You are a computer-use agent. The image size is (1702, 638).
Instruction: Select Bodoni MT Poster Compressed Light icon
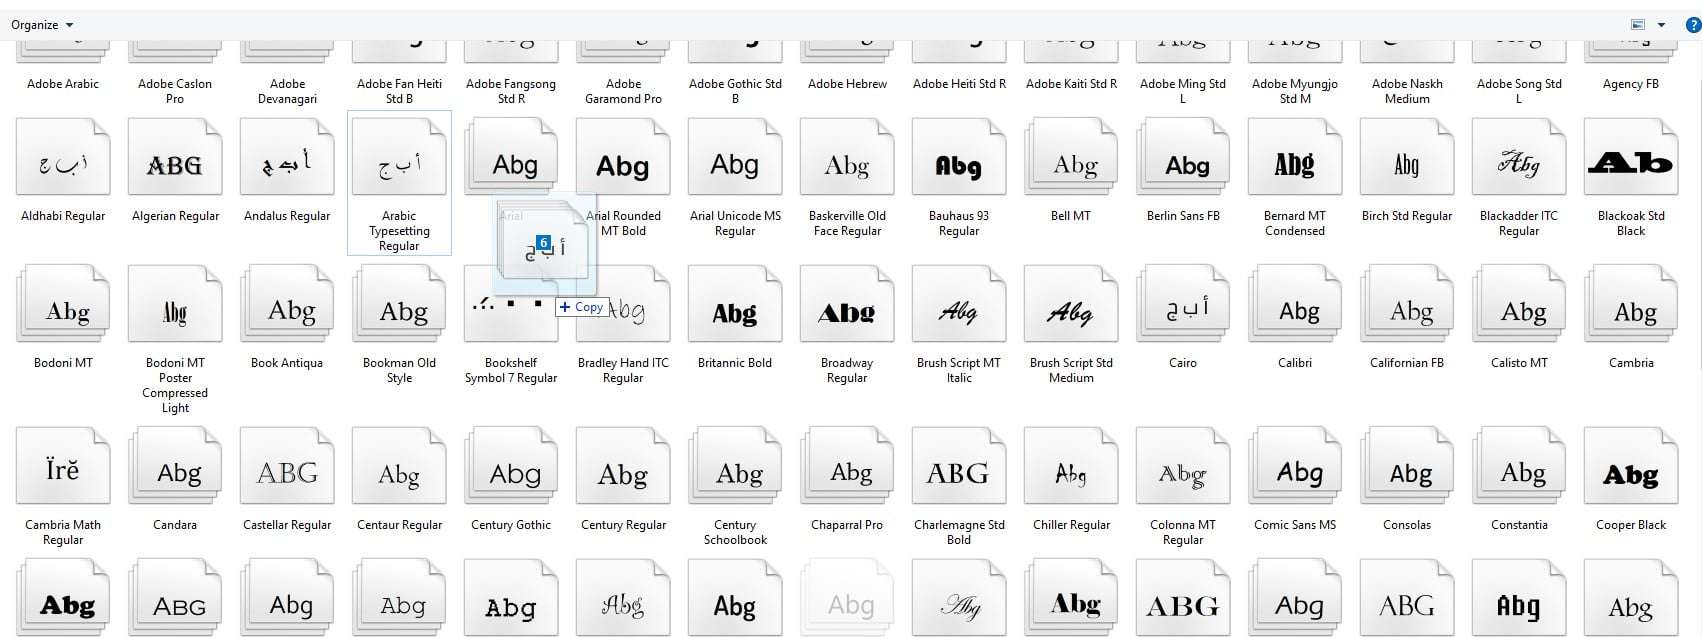click(175, 304)
